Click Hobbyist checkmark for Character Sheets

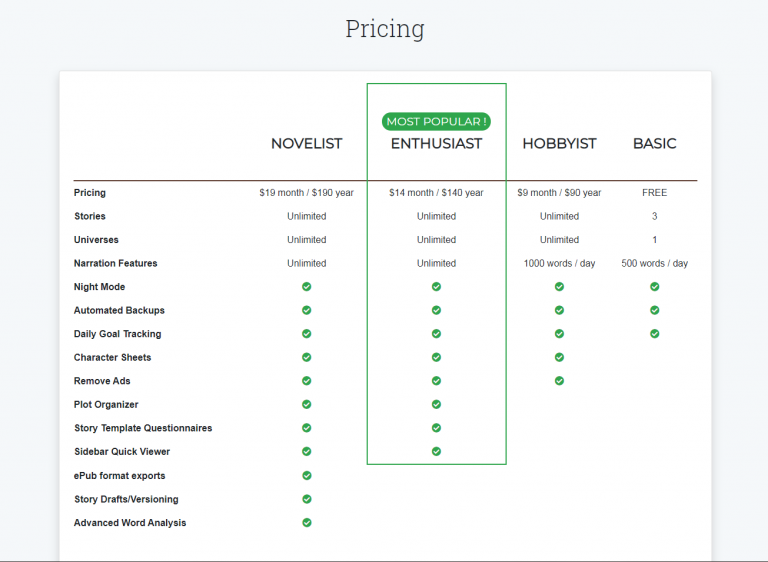click(559, 357)
